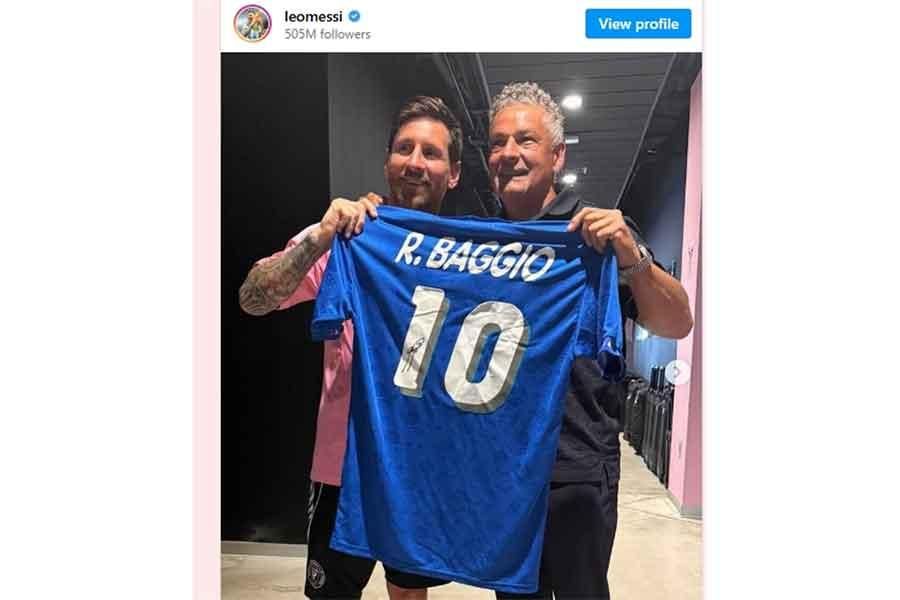900x600 pixels.
Task: Click the R. BAGGIO name on jersey
Action: click(x=475, y=258)
